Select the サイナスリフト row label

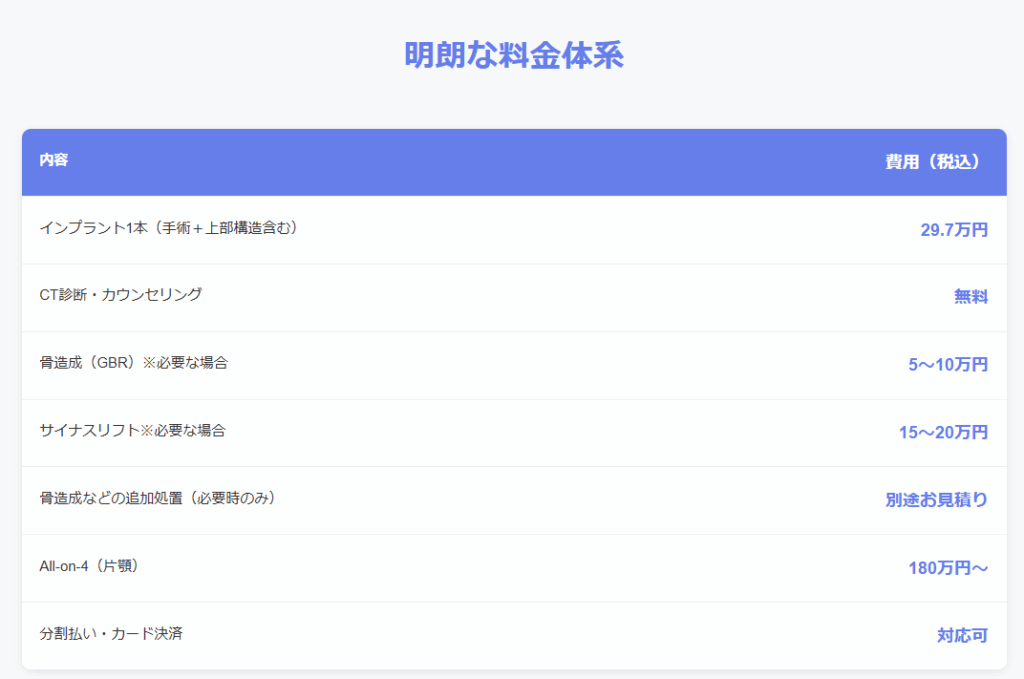(88, 431)
